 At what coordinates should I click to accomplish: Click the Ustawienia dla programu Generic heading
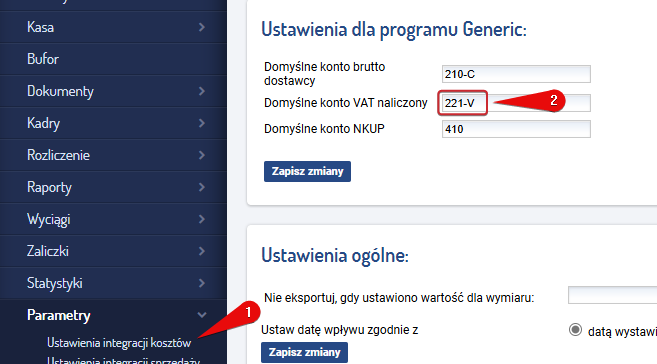pyautogui.click(x=394, y=30)
